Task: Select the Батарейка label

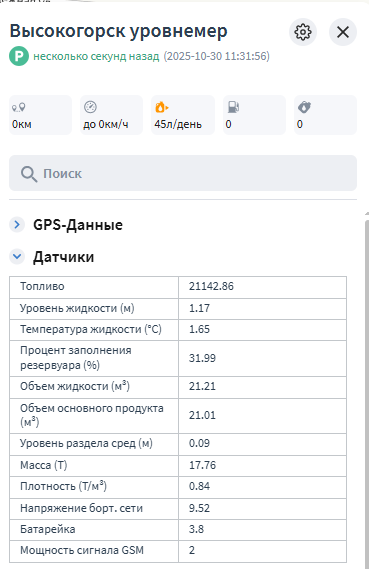Action: tap(48, 529)
